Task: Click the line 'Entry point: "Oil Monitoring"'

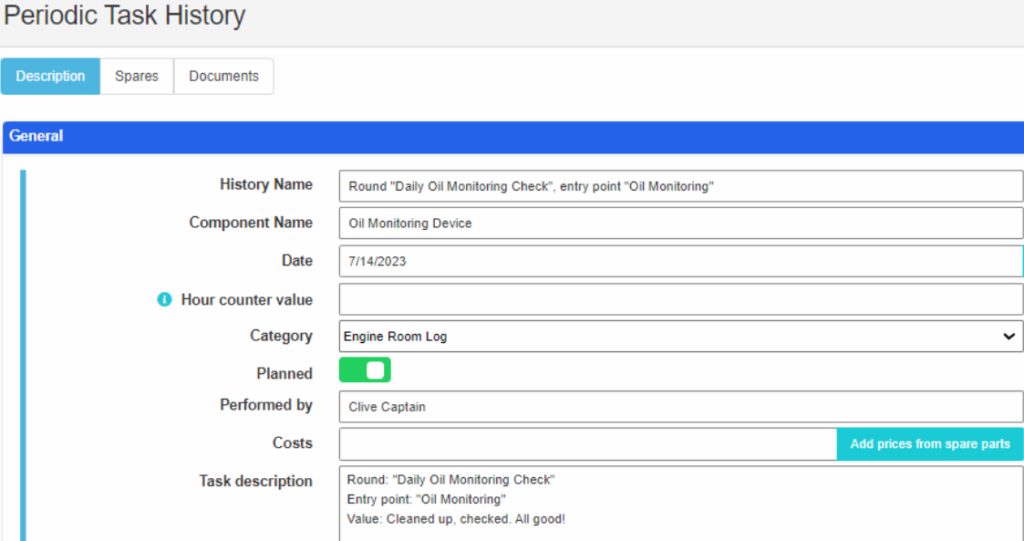Action: 426,500
